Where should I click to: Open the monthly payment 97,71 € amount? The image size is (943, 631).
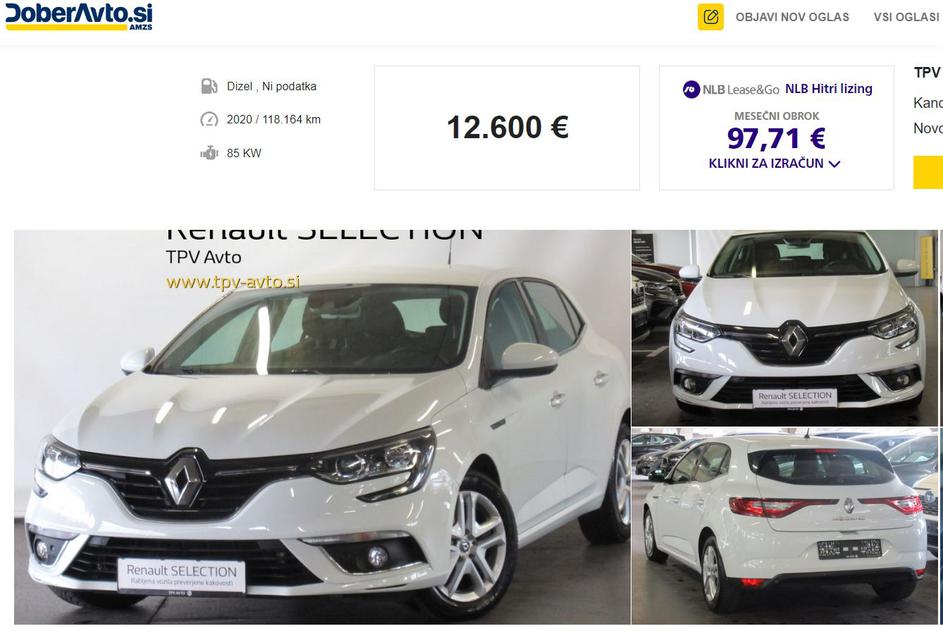[776, 138]
